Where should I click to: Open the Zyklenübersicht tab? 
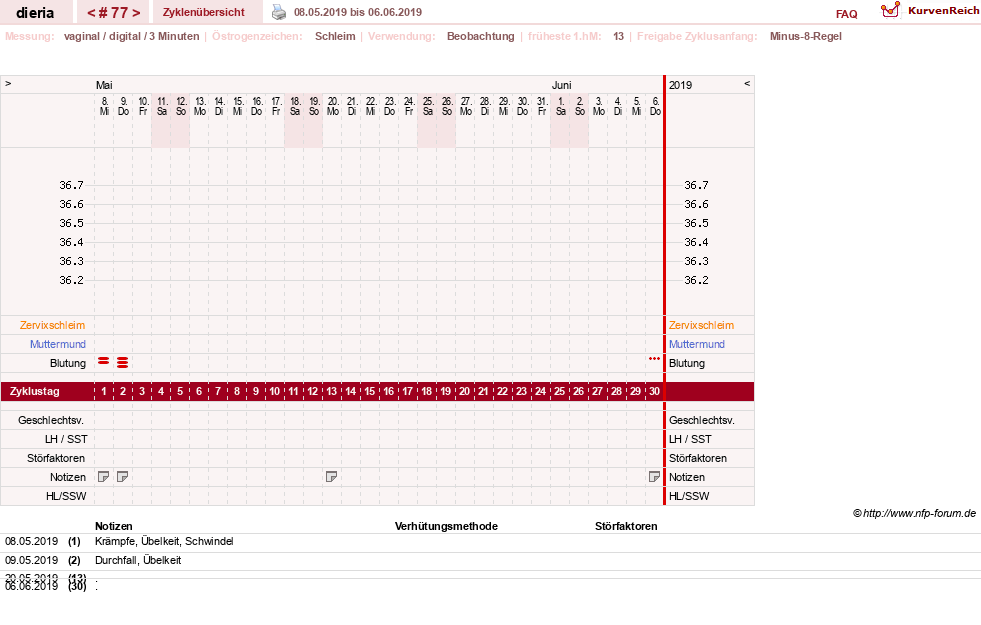204,12
